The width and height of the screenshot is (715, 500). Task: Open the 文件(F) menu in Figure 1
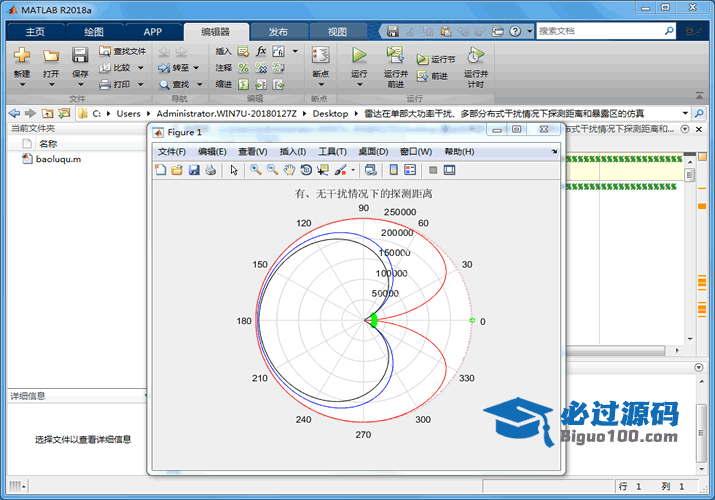[171, 152]
